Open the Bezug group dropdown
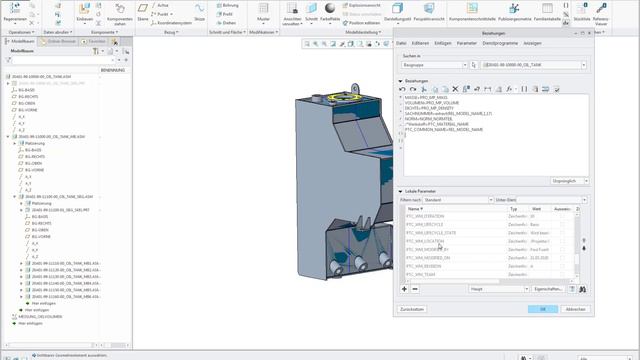Viewport: 640px width, 360px height. (x=171, y=32)
